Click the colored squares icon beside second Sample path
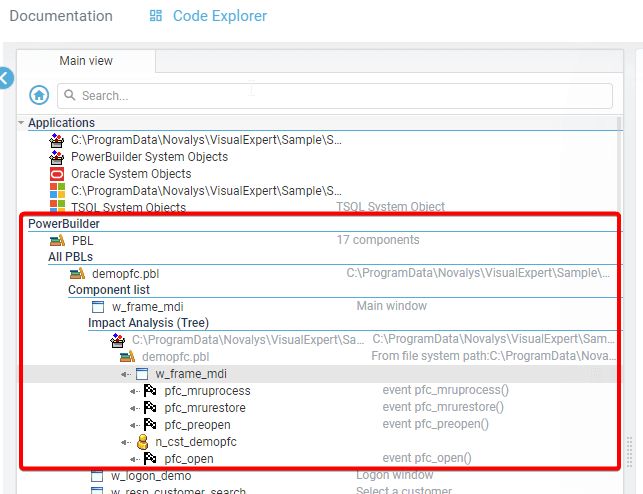This screenshot has width=643, height=494. 57,191
